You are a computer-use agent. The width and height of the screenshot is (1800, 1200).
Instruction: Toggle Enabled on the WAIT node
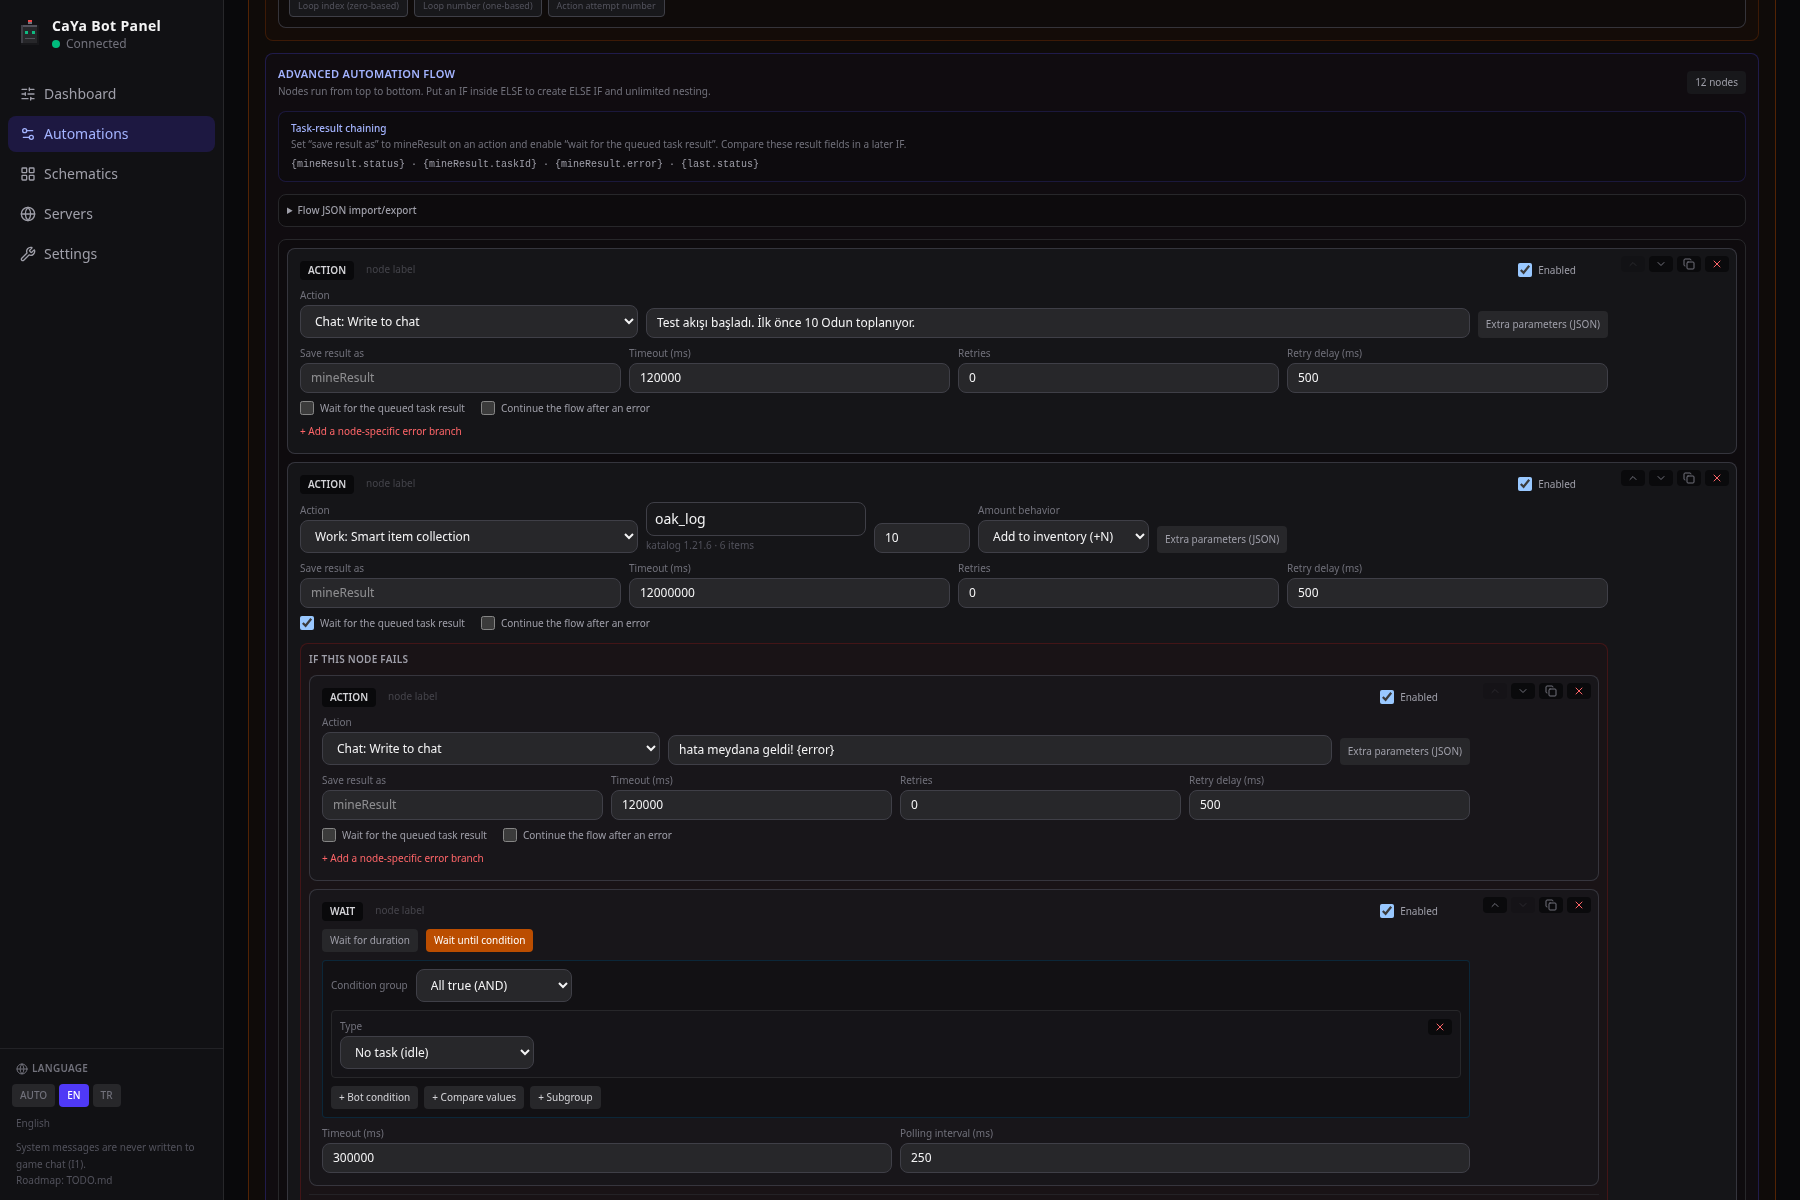coord(1387,911)
